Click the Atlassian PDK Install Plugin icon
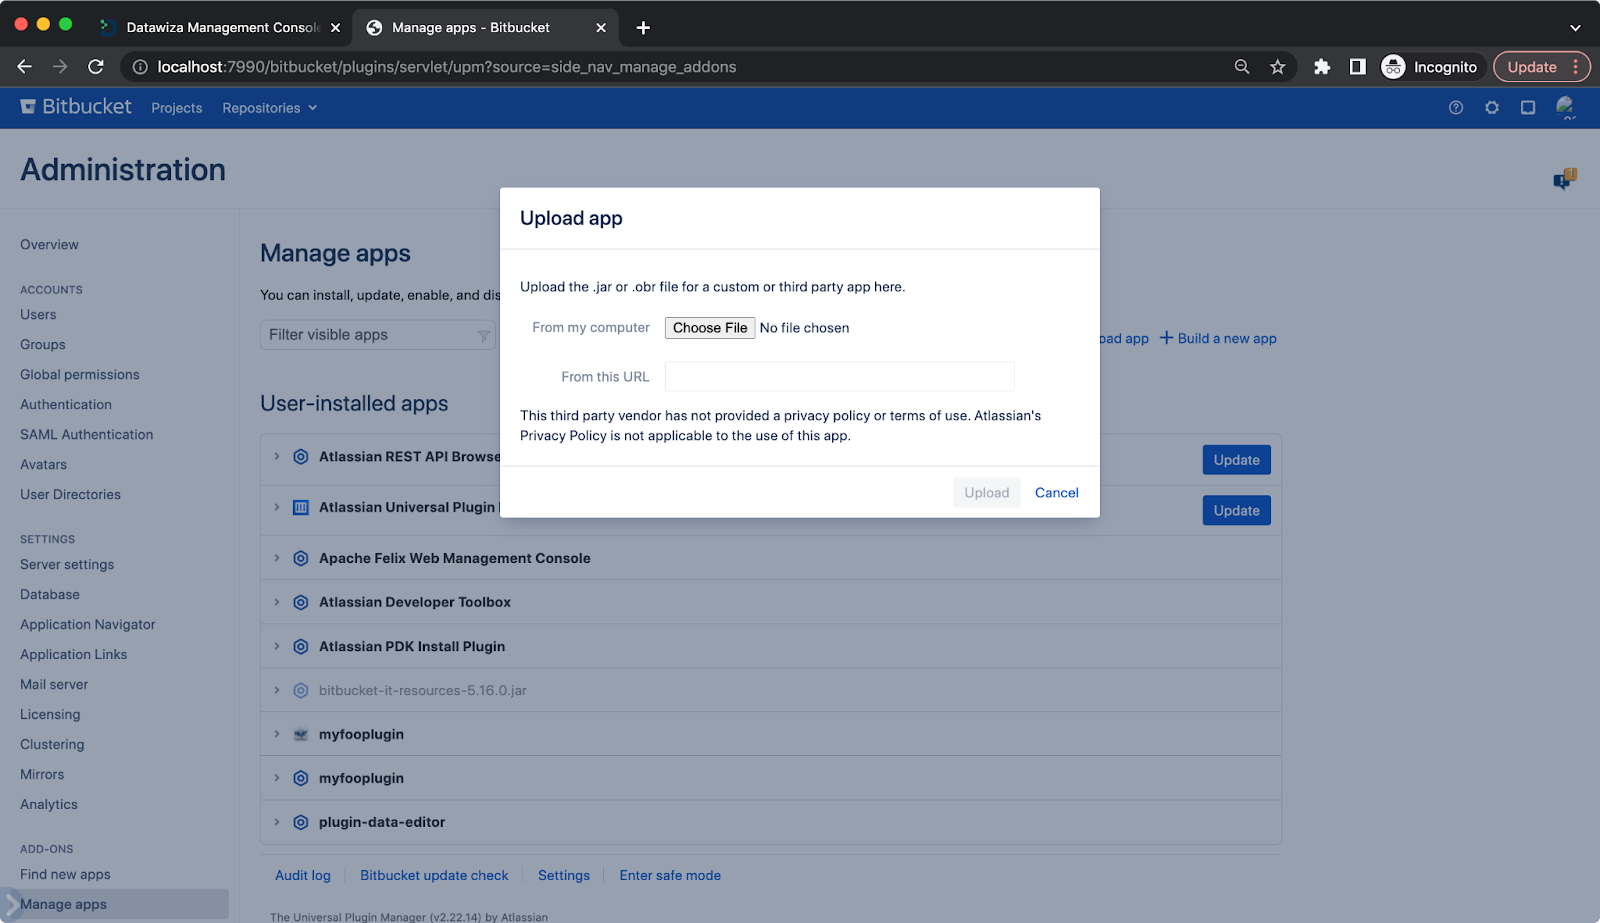 (x=300, y=646)
